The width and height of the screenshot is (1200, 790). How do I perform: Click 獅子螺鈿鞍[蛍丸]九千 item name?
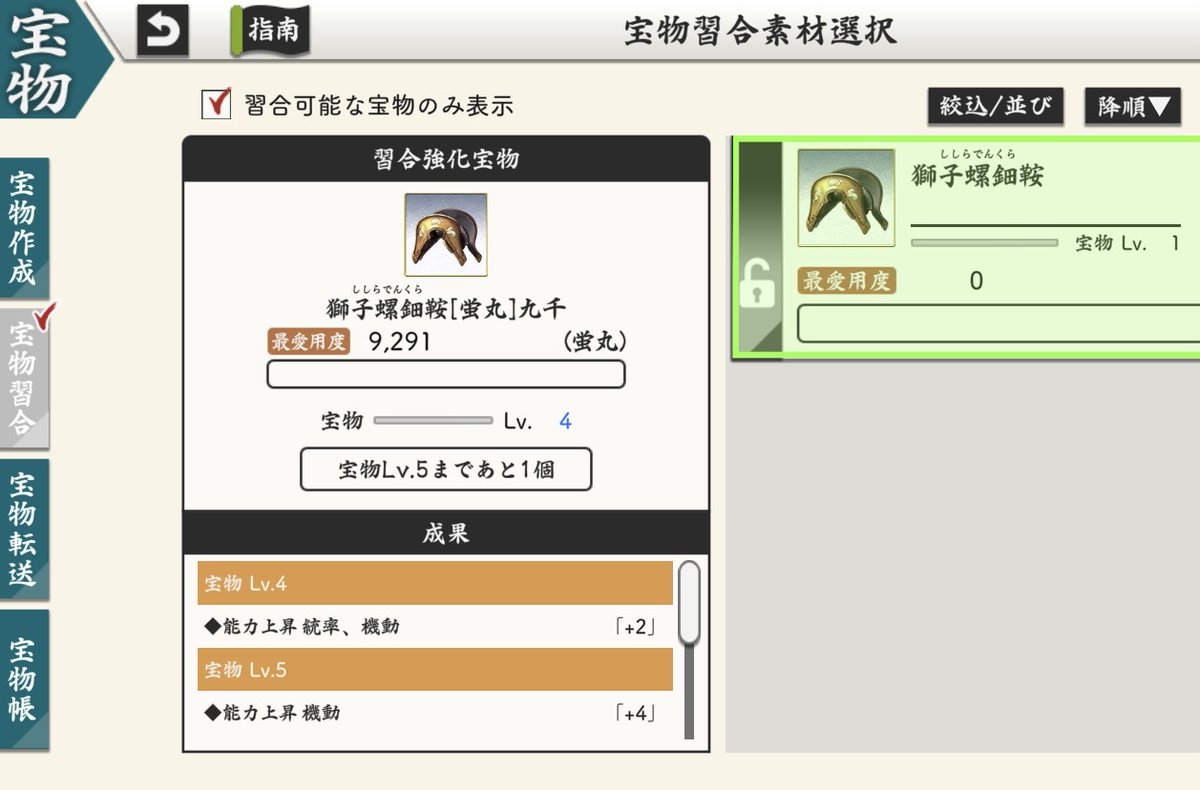tap(445, 308)
